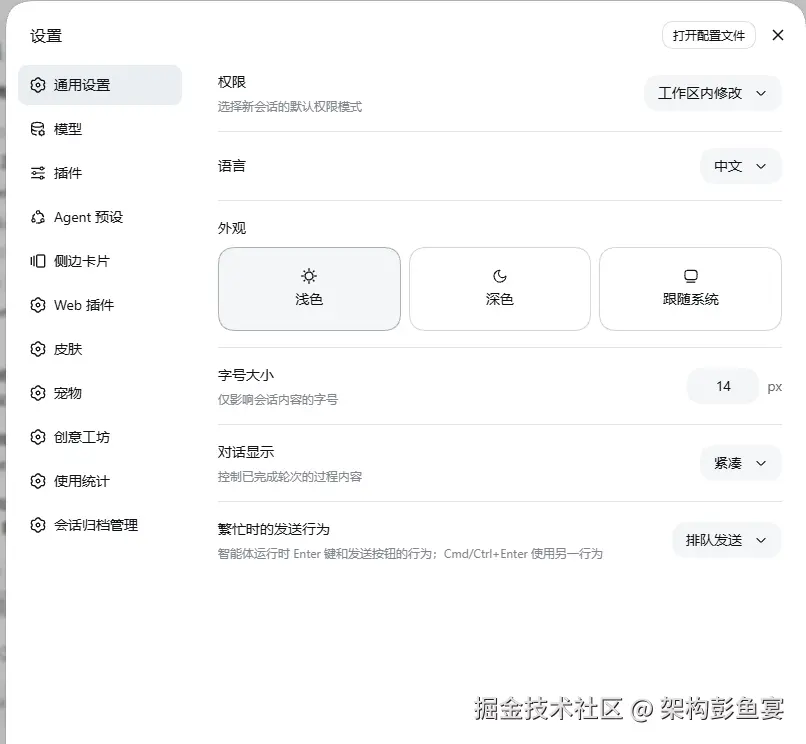Open the 繁忙时的发送行为 dropdown showing 排队发送

tap(727, 540)
